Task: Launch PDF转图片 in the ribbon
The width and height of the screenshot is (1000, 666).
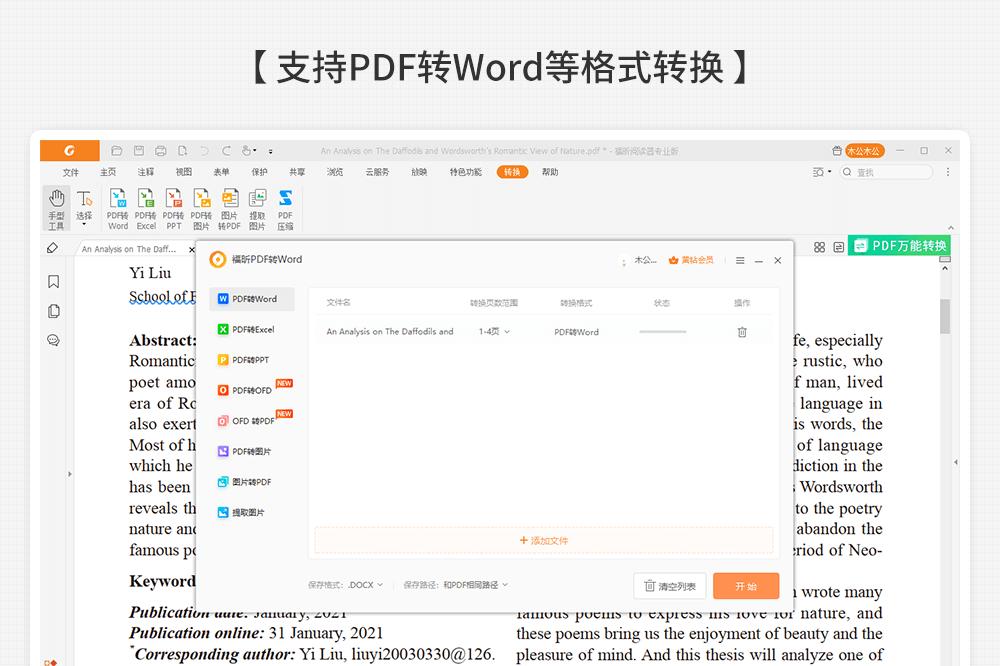Action: coord(202,209)
